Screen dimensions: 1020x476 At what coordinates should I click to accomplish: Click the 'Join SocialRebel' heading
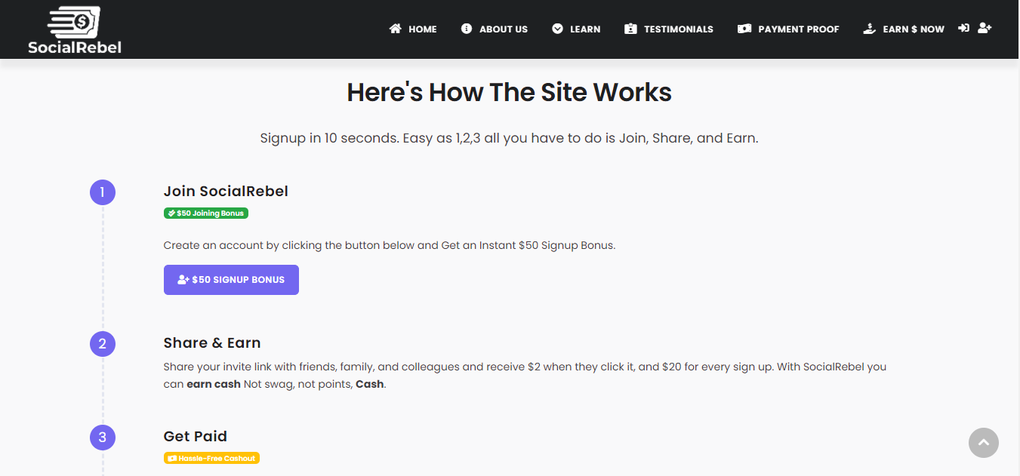click(226, 191)
